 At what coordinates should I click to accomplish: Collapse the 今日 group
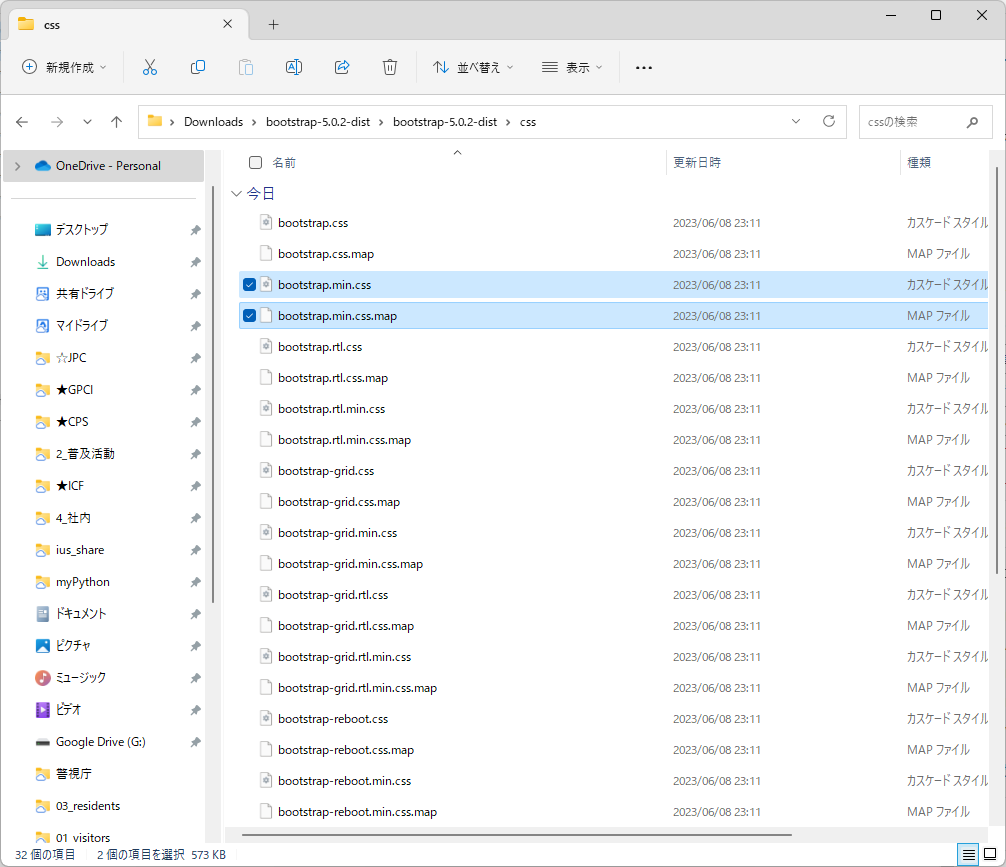(236, 193)
